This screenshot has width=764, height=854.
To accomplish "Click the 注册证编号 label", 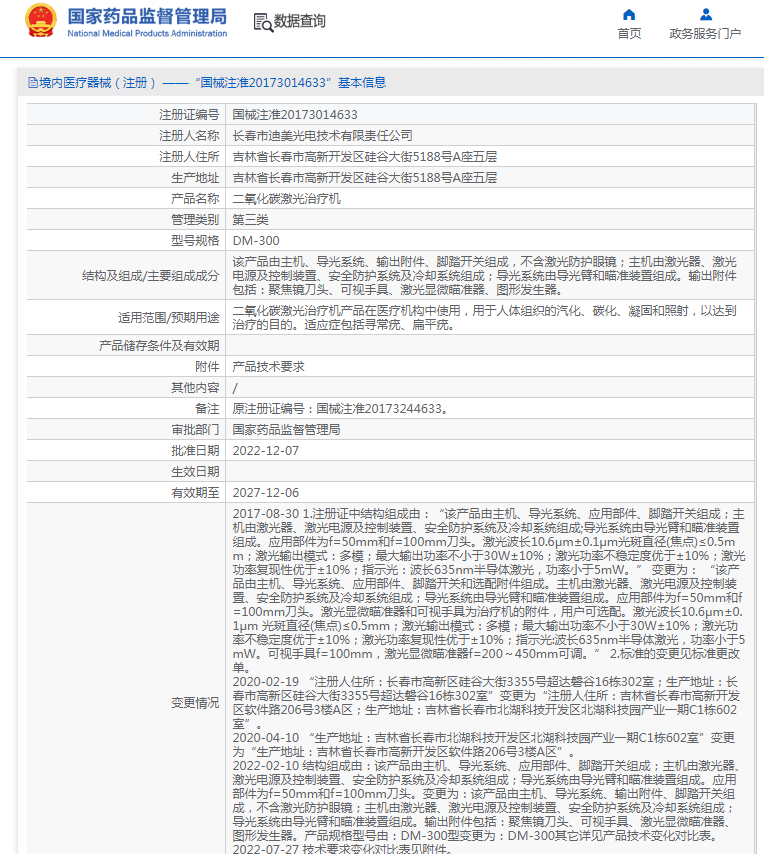I will tap(190, 115).
